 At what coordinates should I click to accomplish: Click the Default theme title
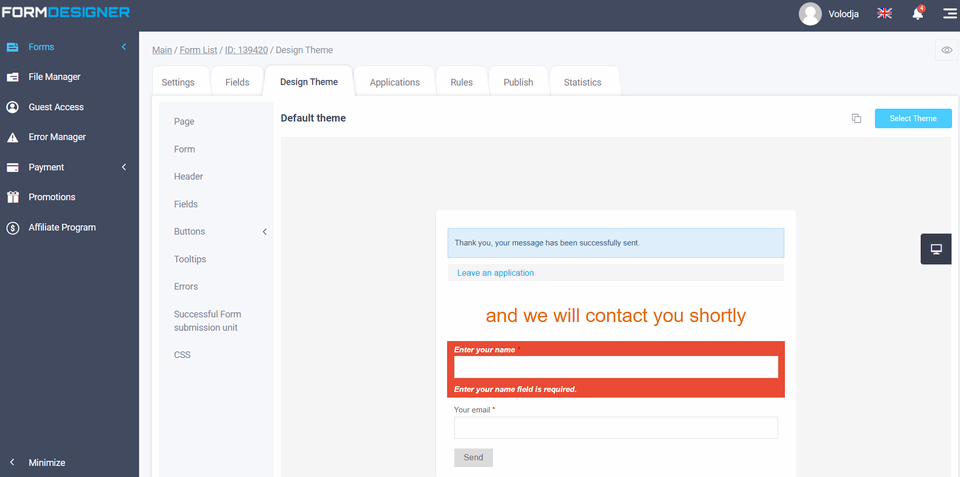click(x=313, y=118)
